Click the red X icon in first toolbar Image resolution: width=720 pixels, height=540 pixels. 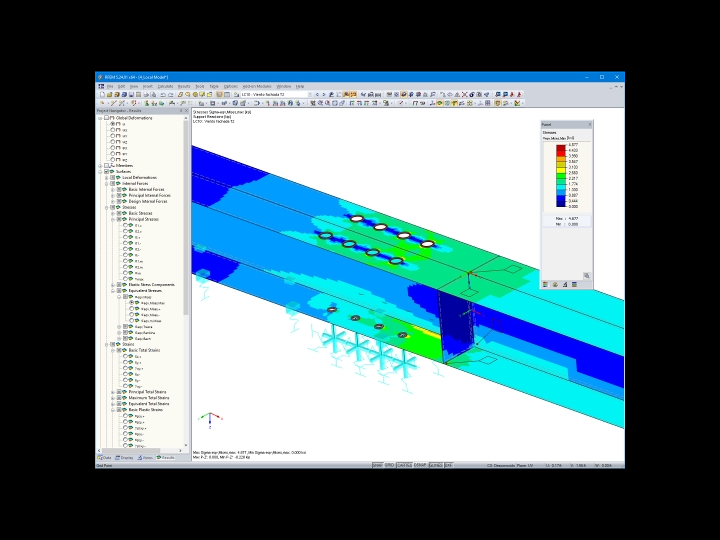[x=464, y=95]
